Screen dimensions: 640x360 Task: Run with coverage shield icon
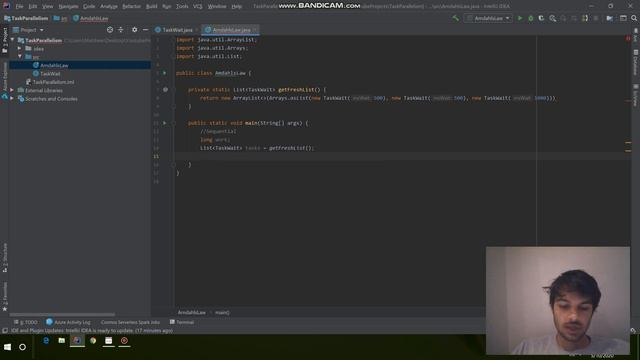pyautogui.click(x=541, y=18)
